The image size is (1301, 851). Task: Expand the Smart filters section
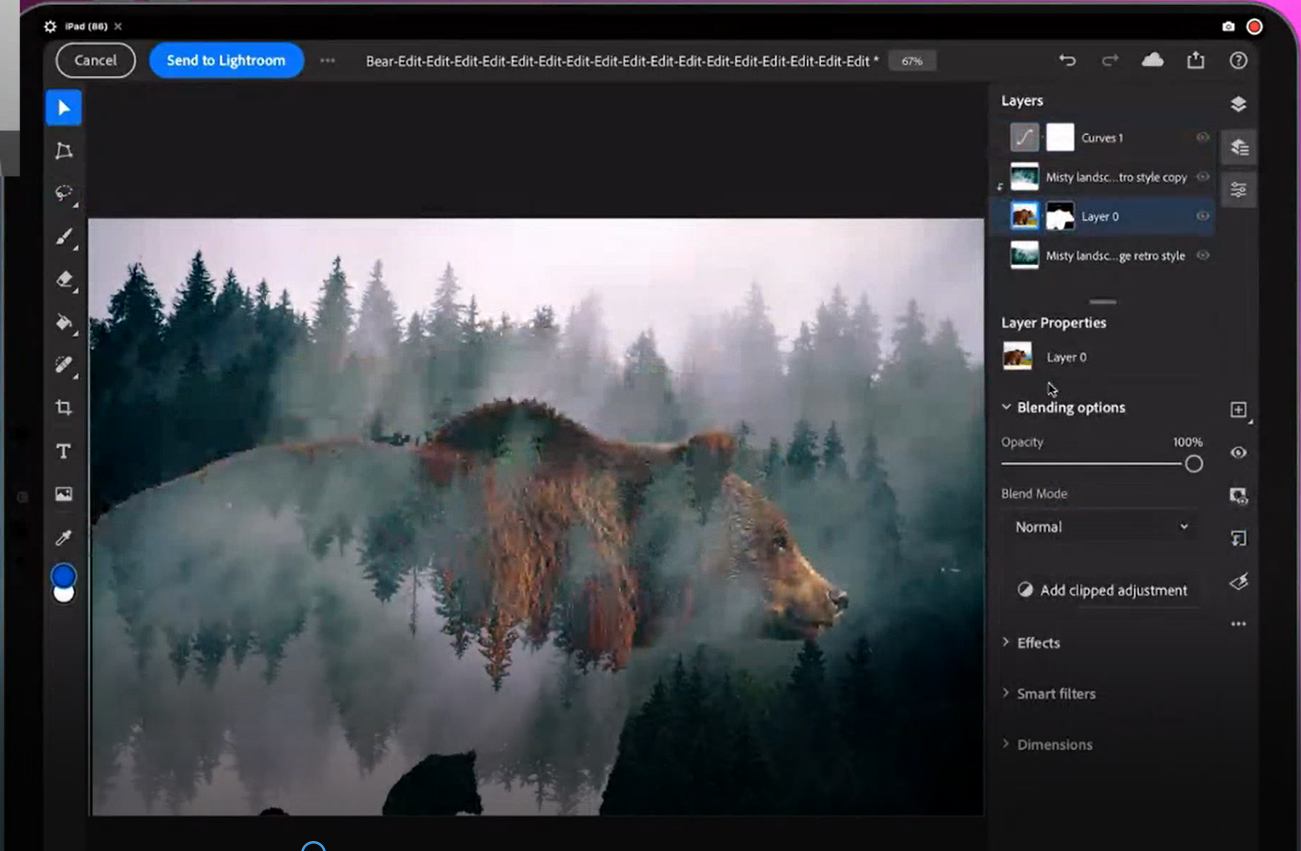[1055, 694]
